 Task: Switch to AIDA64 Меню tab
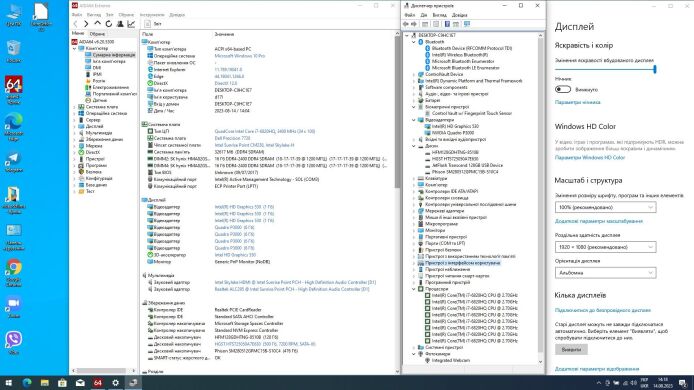coord(78,33)
